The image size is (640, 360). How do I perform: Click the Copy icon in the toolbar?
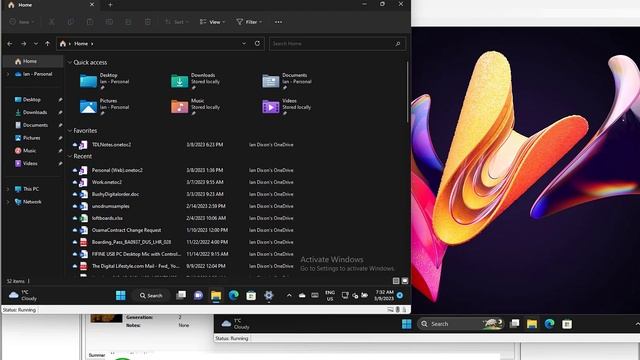(71, 22)
